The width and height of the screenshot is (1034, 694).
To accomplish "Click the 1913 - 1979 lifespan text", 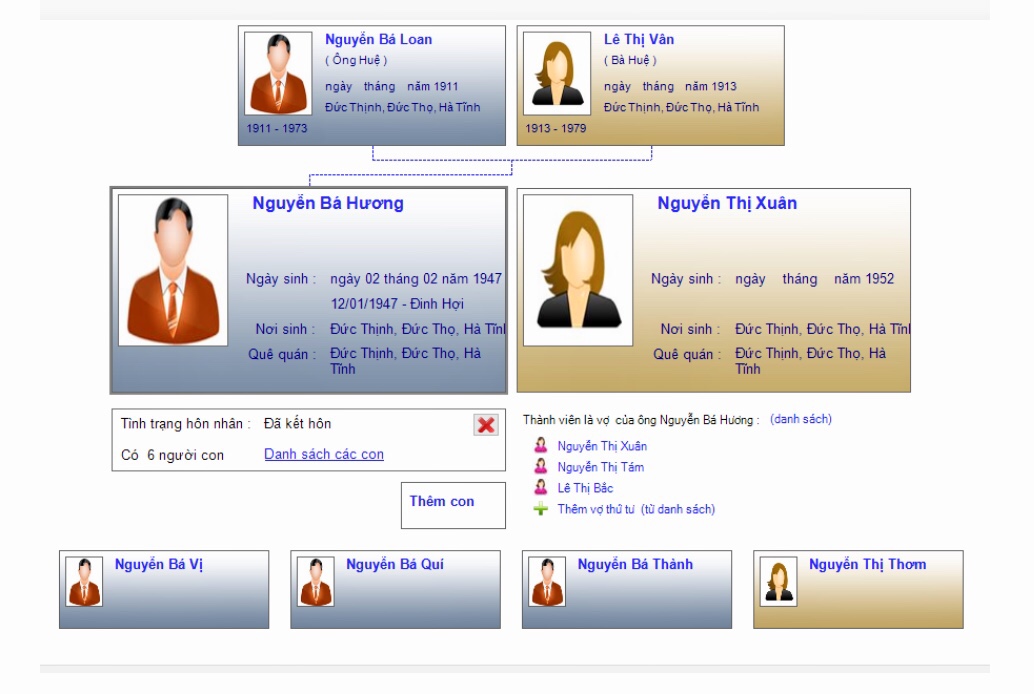I will pyautogui.click(x=556, y=128).
